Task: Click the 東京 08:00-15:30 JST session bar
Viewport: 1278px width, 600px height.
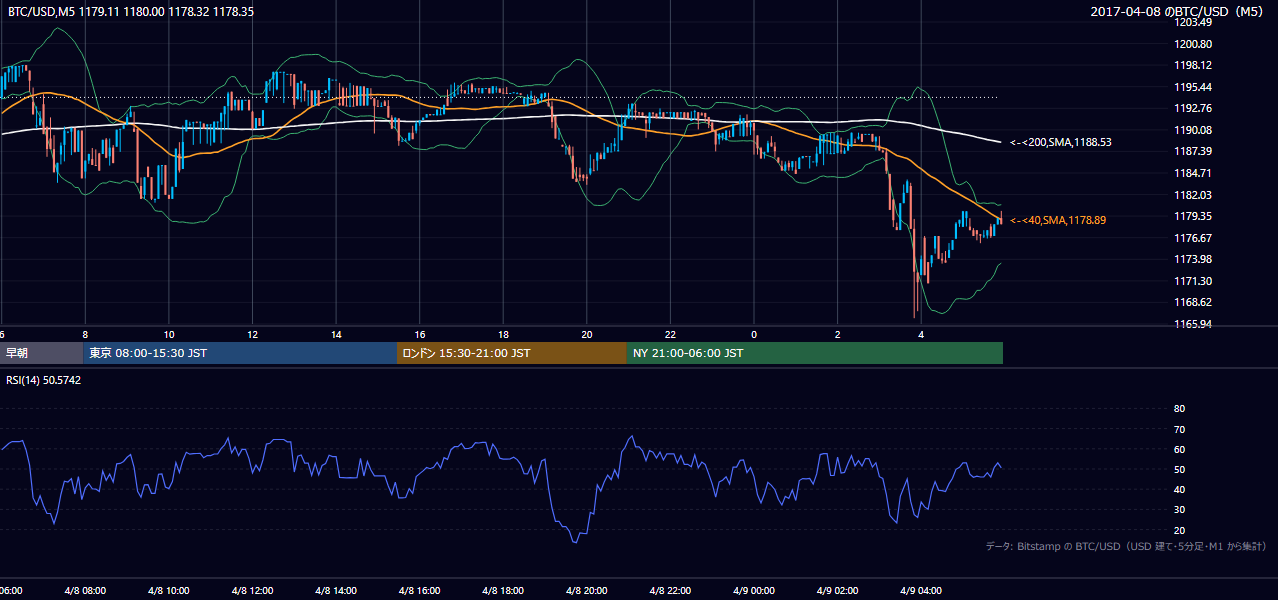Action: (x=240, y=353)
